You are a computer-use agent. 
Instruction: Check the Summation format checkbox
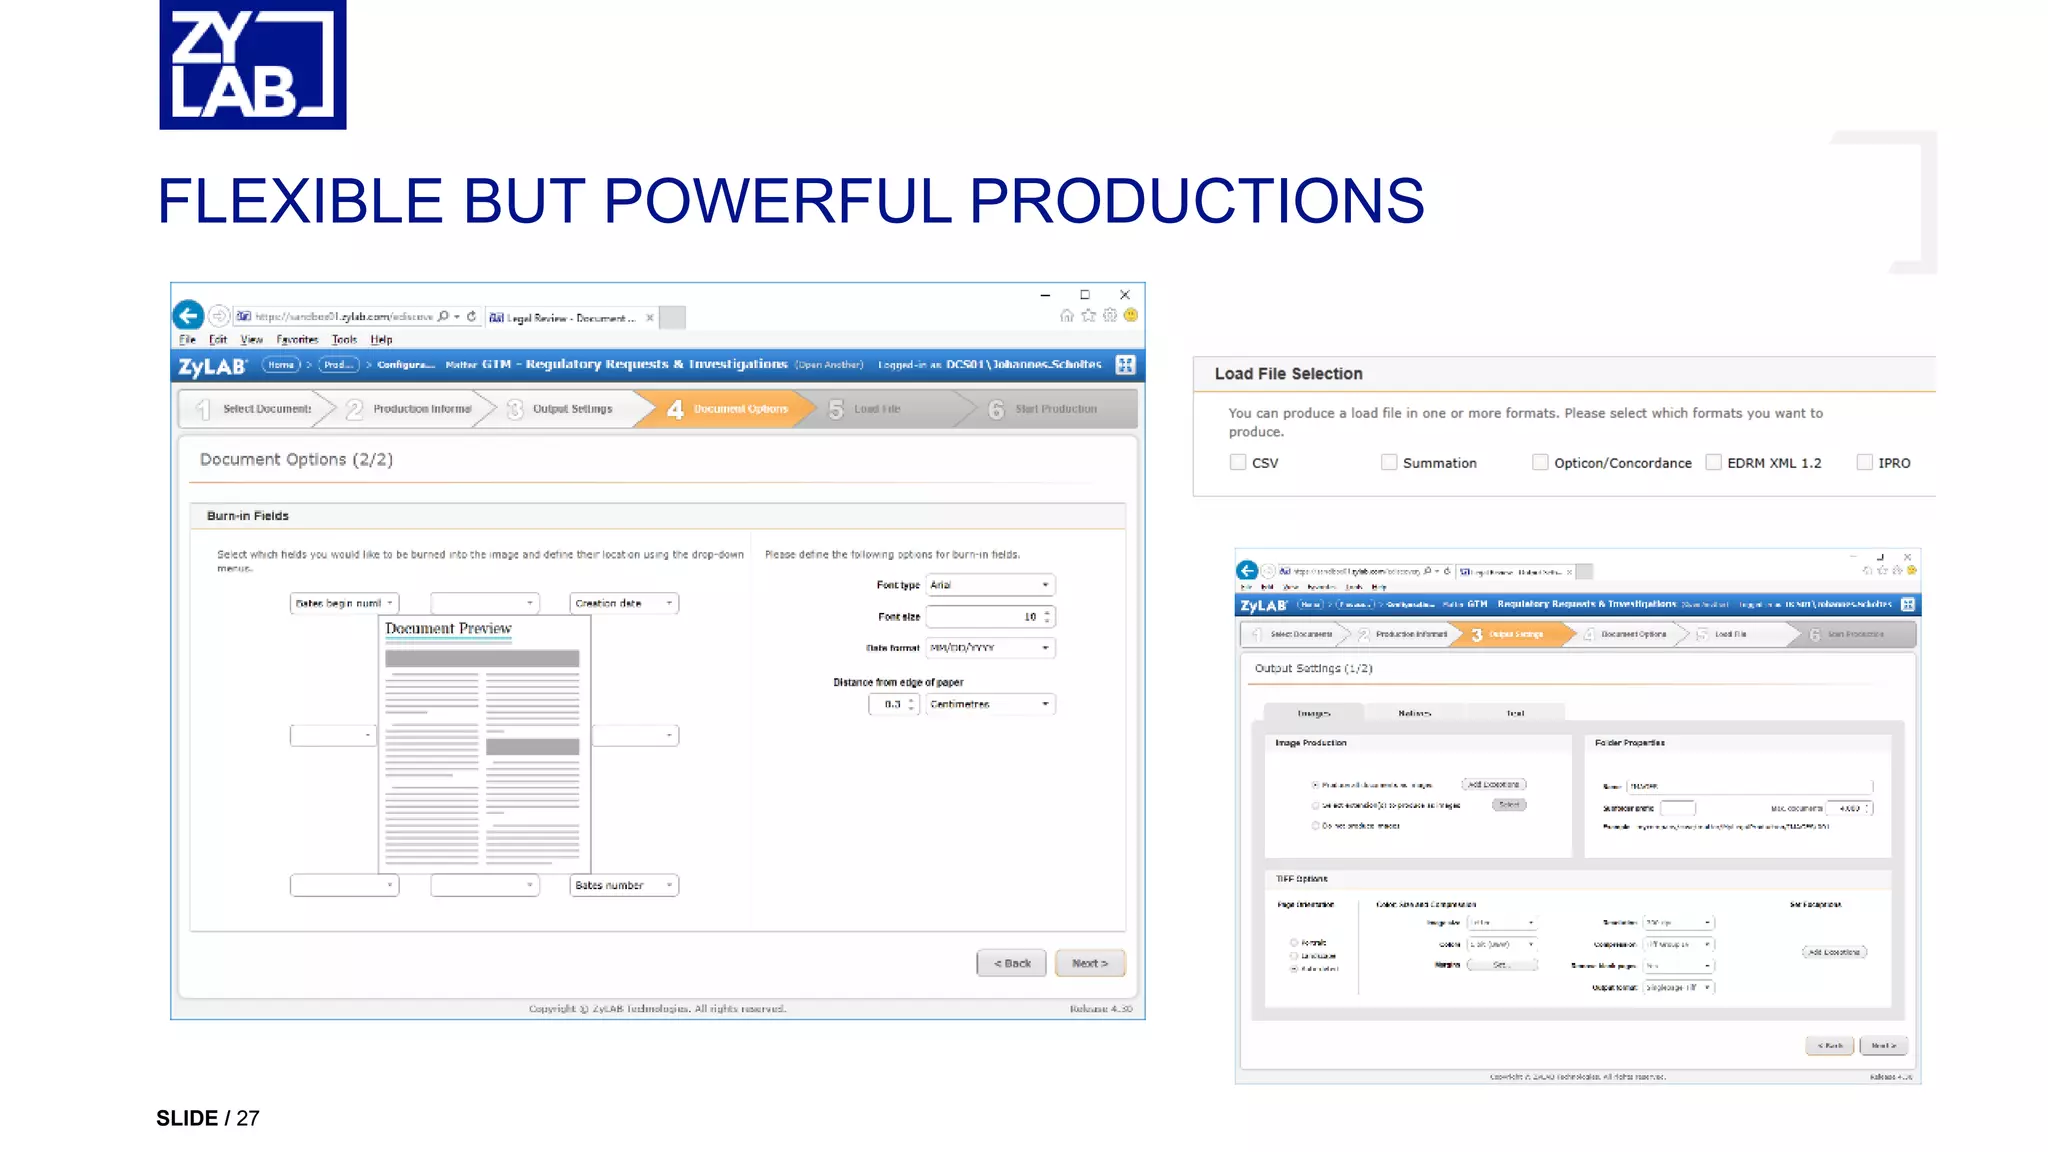(1389, 462)
